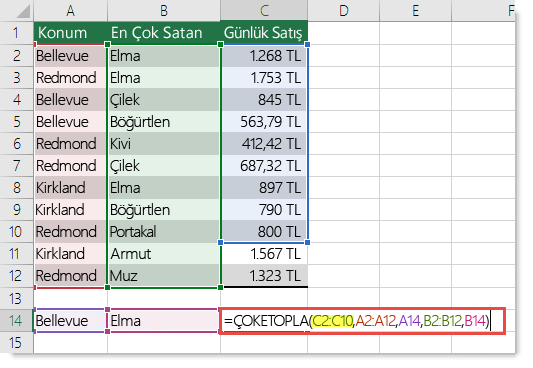The height and width of the screenshot is (368, 533).
Task: Click empty cell D1
Action: click(343, 33)
